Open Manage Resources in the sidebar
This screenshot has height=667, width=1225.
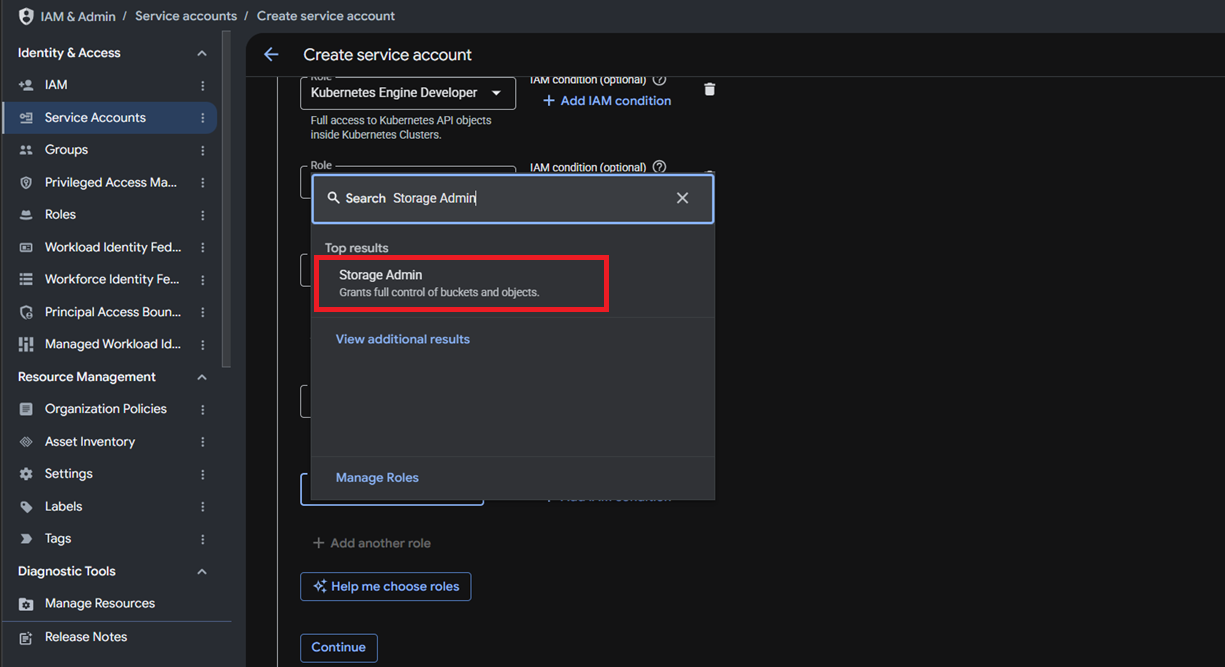point(99,604)
